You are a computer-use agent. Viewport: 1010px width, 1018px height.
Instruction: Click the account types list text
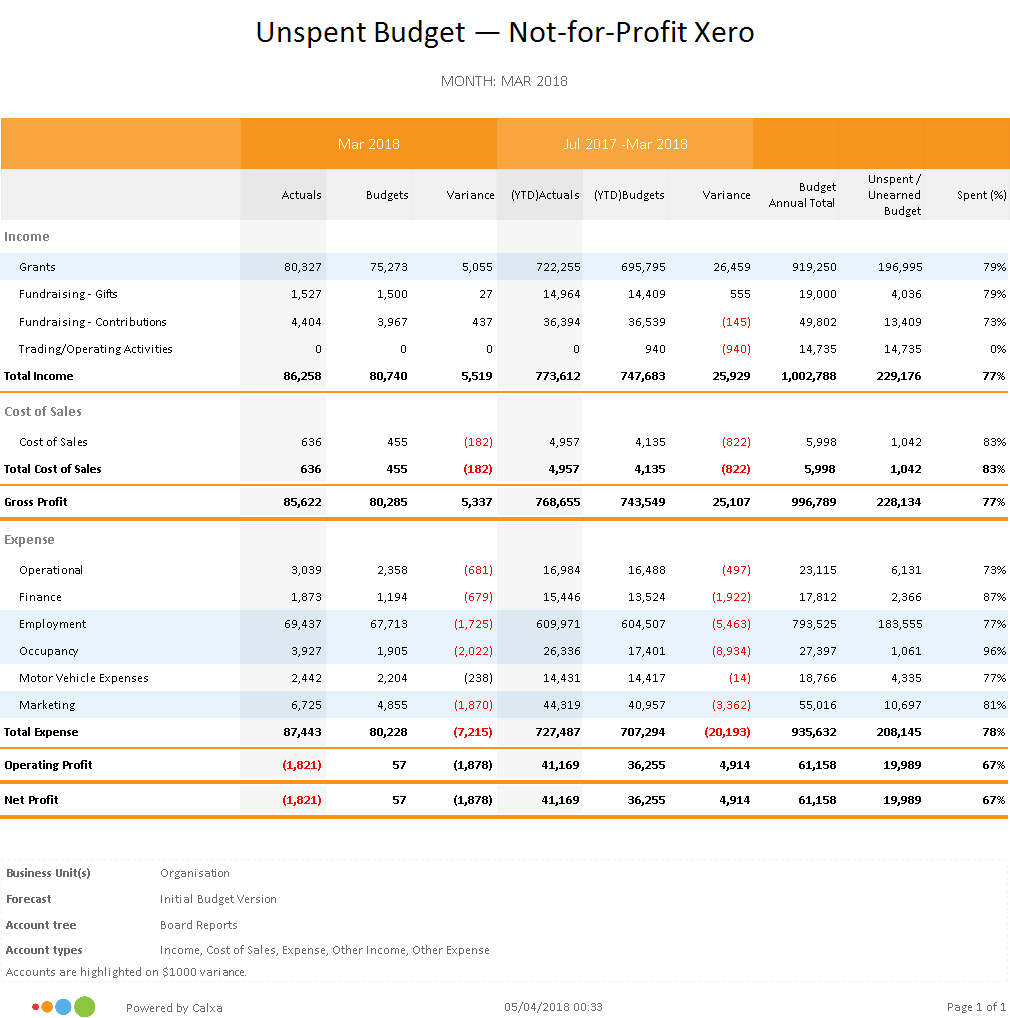[x=325, y=950]
